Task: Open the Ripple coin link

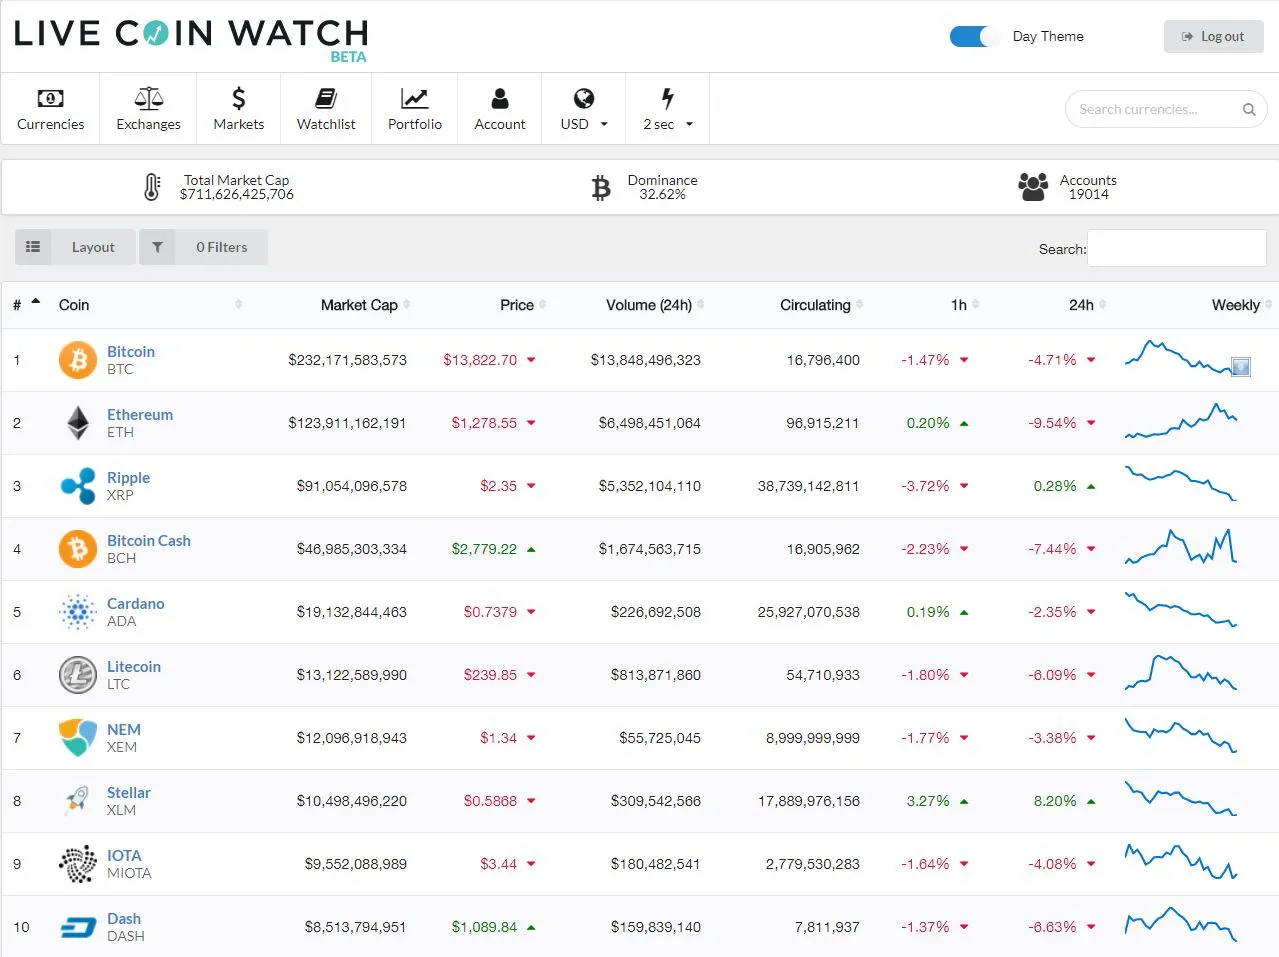Action: (x=128, y=478)
